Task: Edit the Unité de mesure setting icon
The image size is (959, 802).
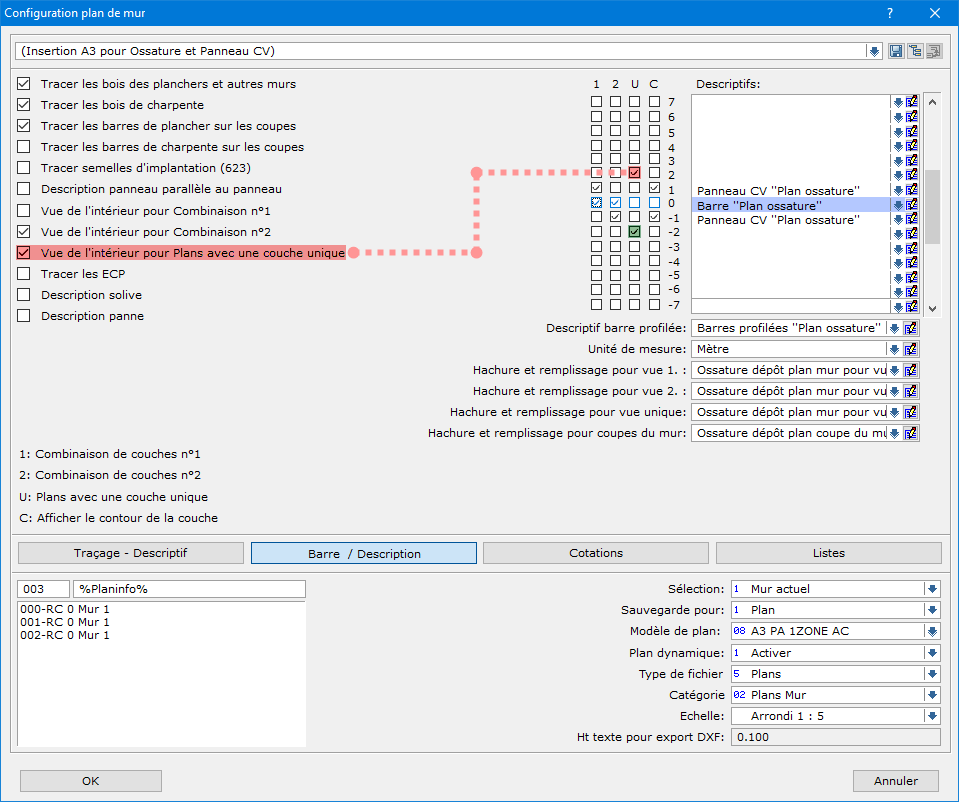Action: (x=912, y=349)
